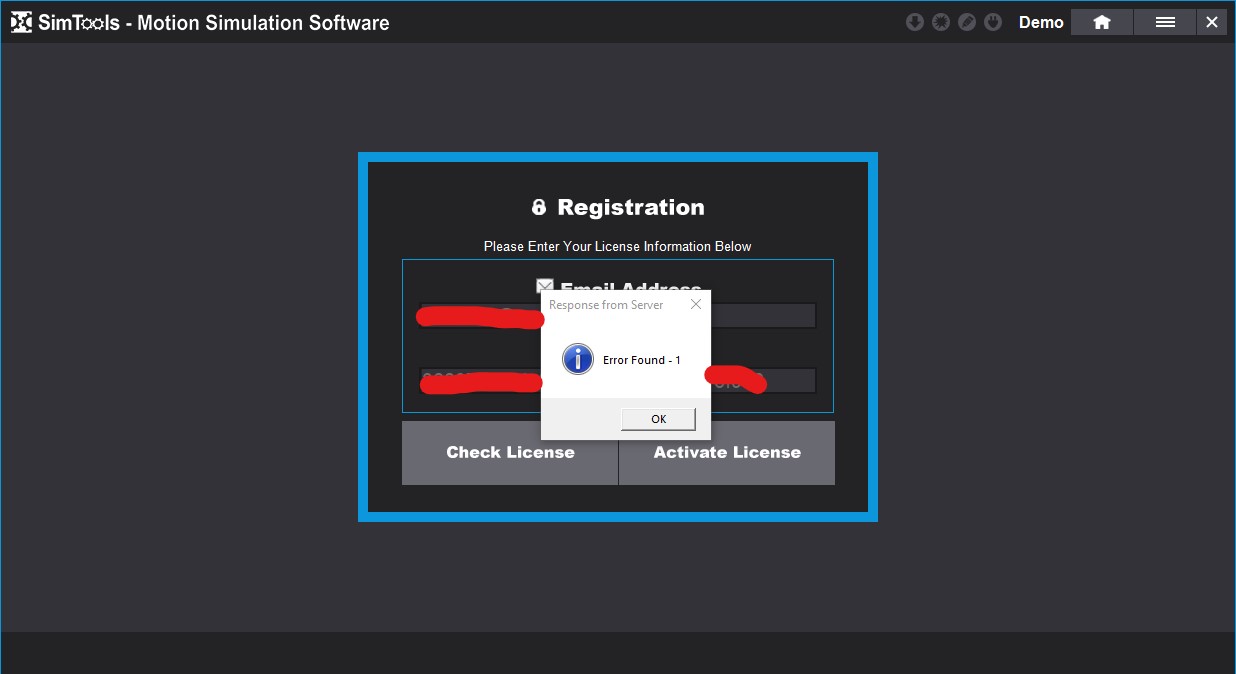The width and height of the screenshot is (1236, 674).
Task: Click the starburst status icon in title bar
Action: click(940, 22)
